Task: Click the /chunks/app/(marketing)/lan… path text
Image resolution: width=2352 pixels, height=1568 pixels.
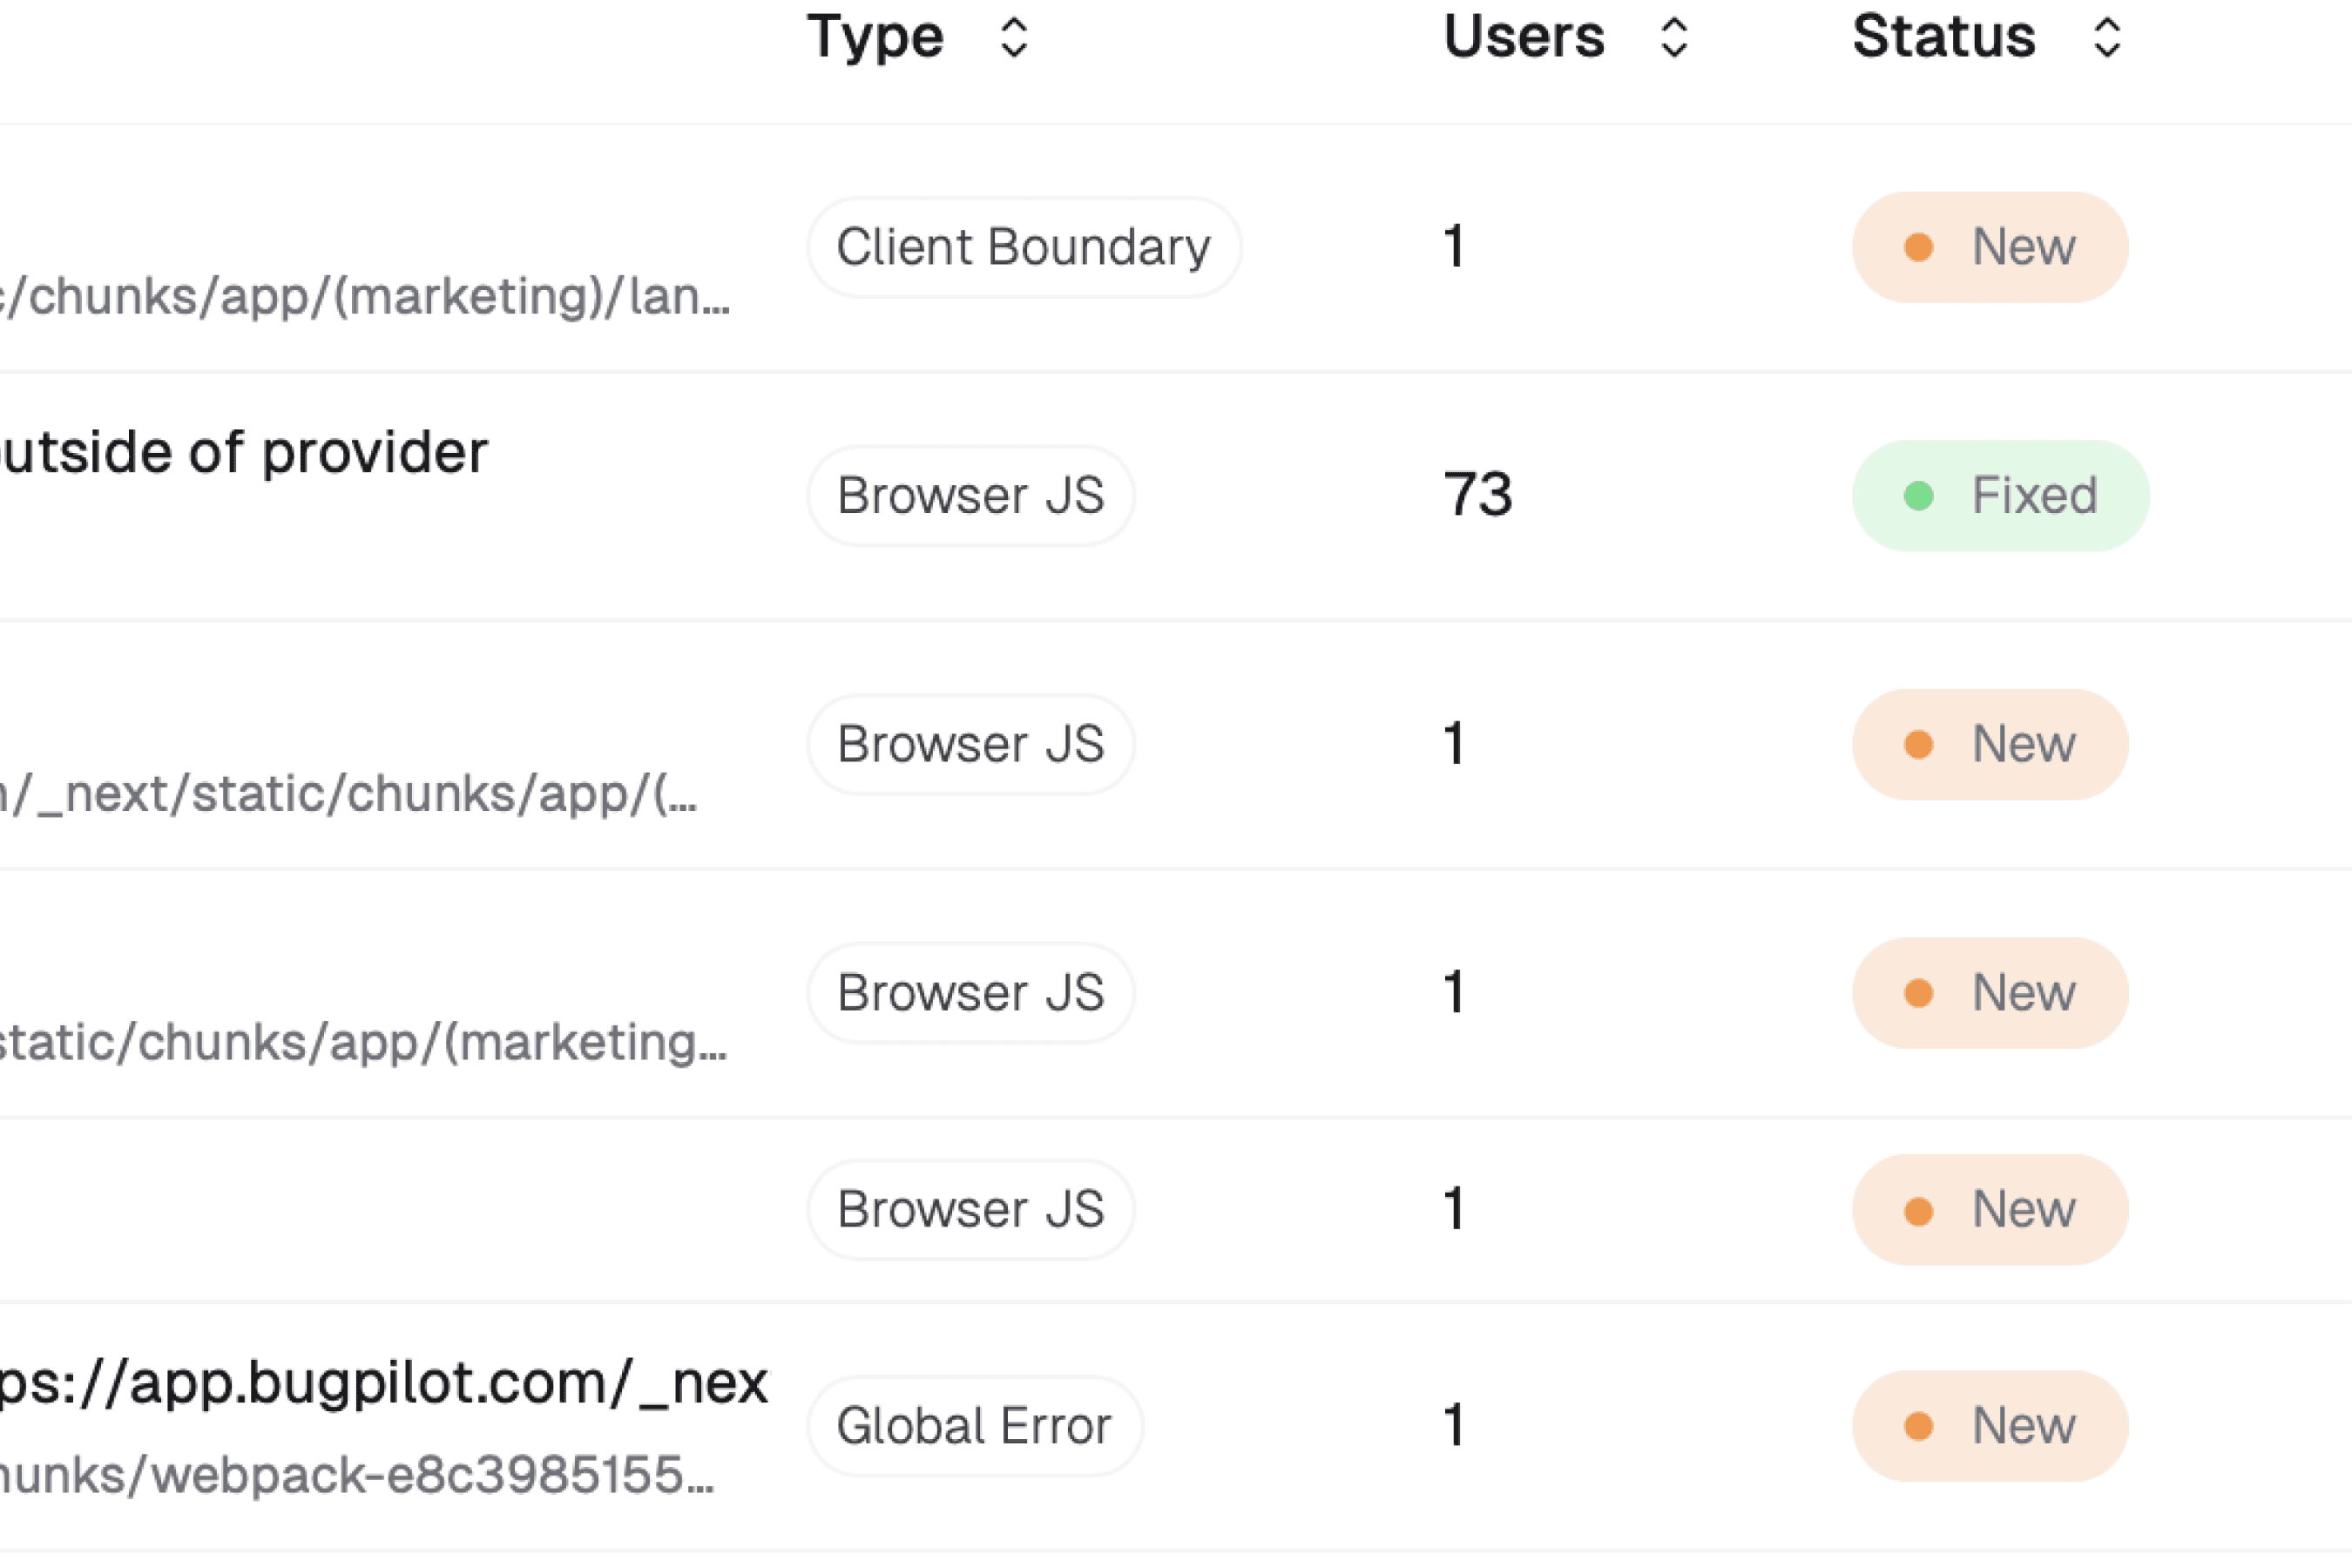Action: [x=365, y=297]
